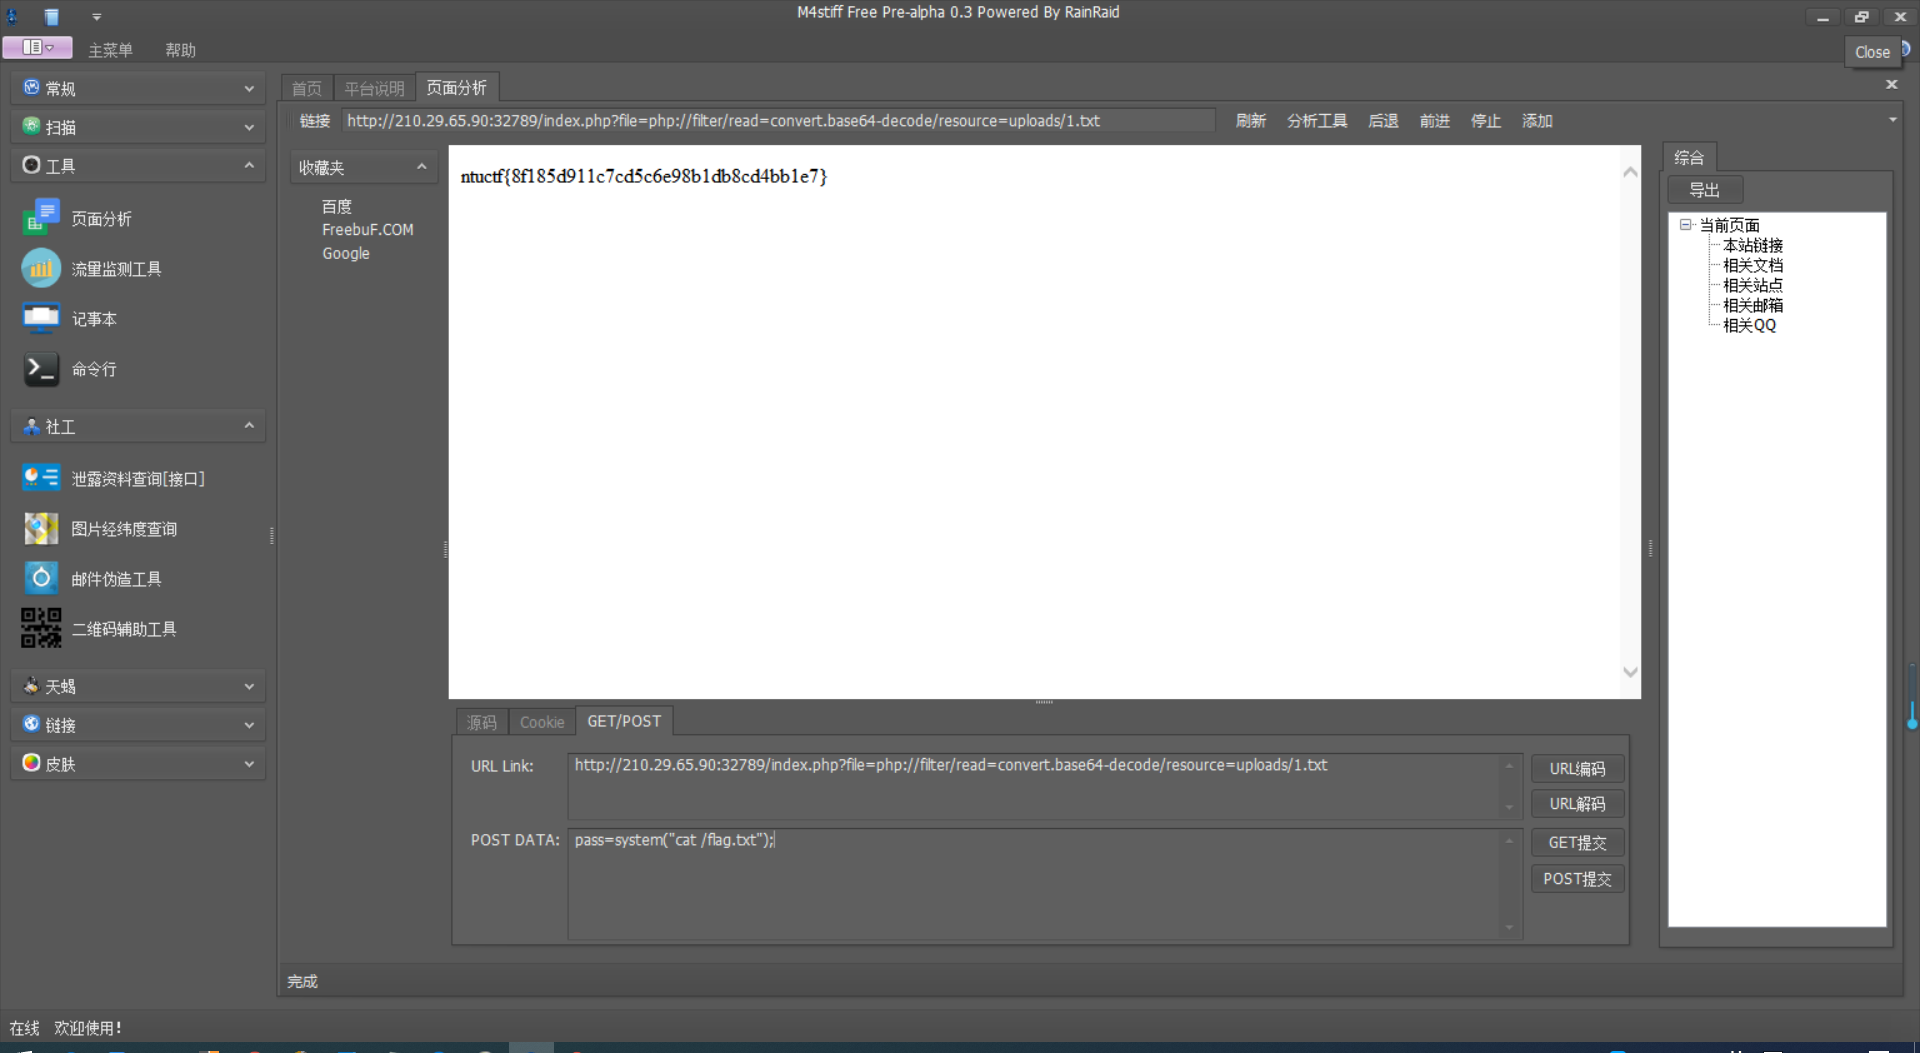Open the 帮助 help menu
1920x1053 pixels.
[180, 50]
